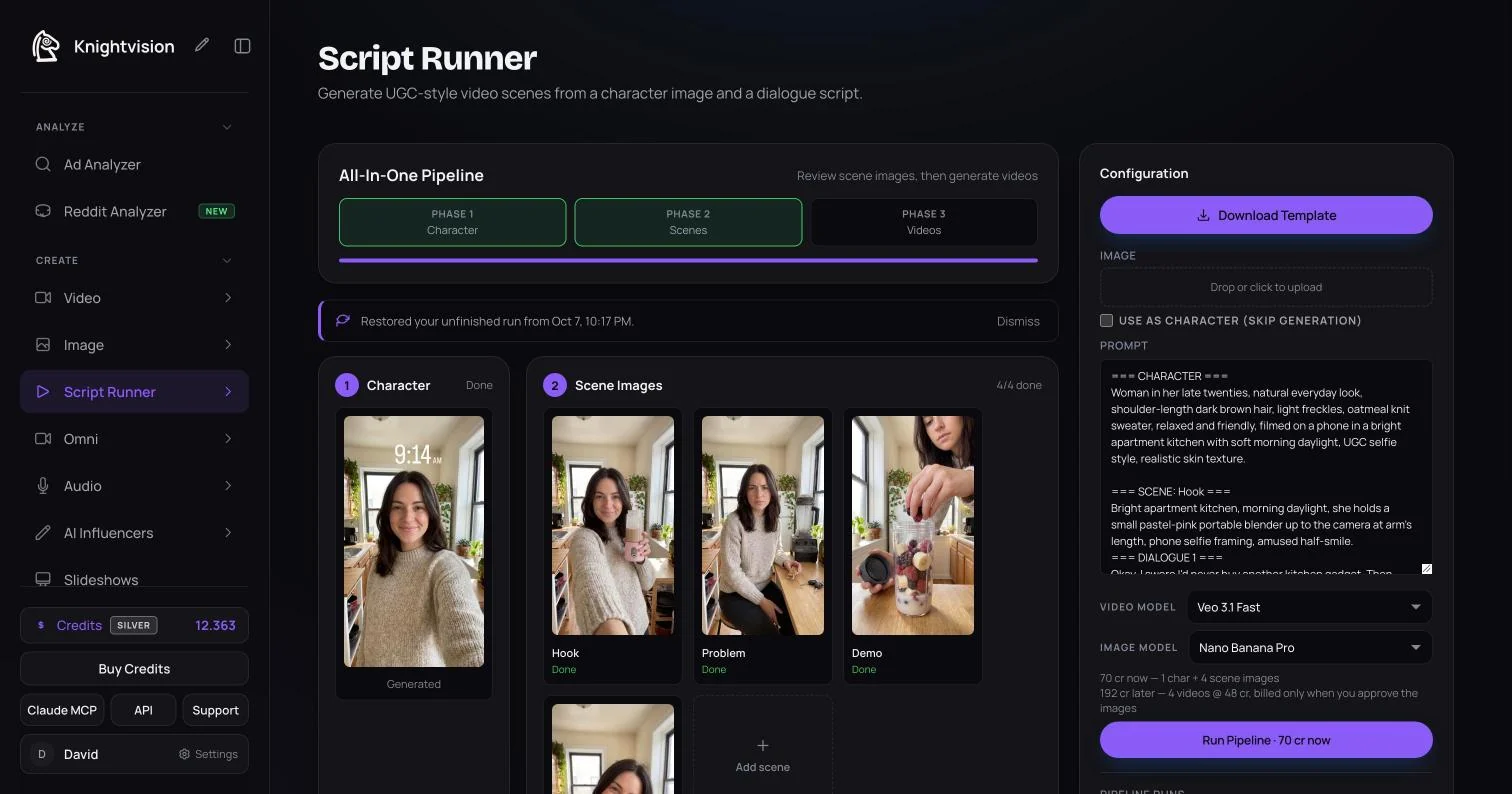Click the pipeline progress bar
This screenshot has height=794, width=1512.
tap(688, 260)
